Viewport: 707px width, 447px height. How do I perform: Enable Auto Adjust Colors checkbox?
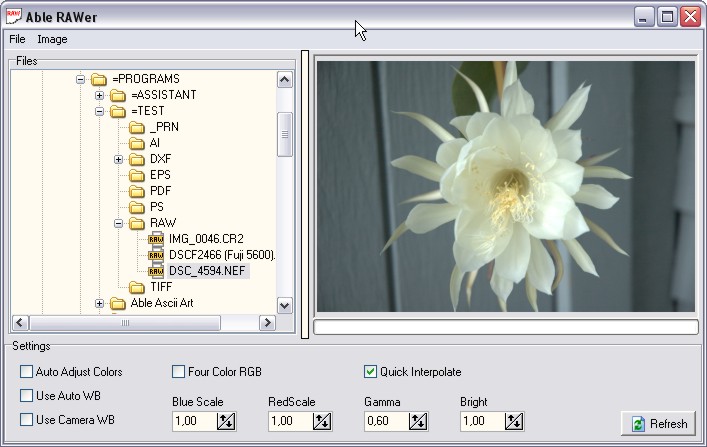pyautogui.click(x=26, y=372)
